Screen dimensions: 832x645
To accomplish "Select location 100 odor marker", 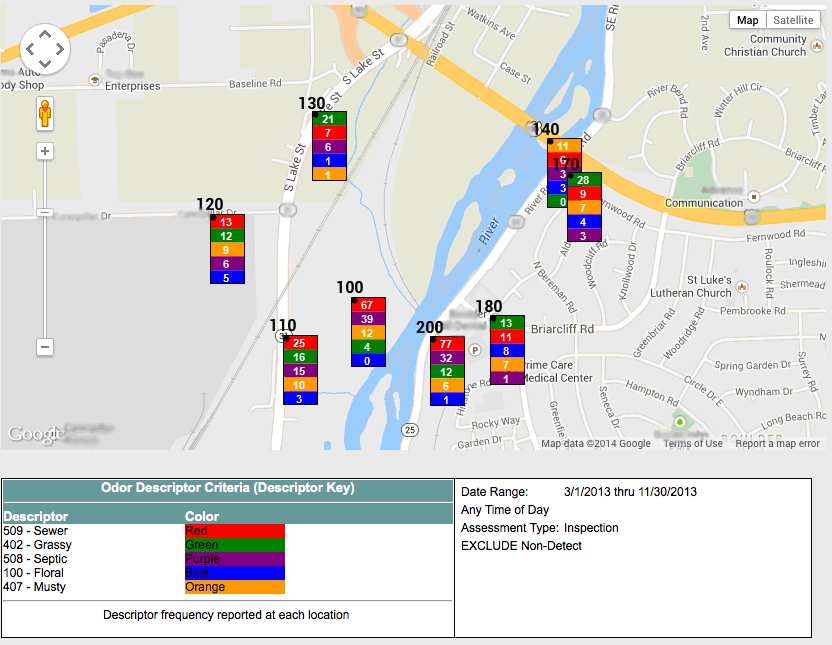I will pyautogui.click(x=368, y=332).
